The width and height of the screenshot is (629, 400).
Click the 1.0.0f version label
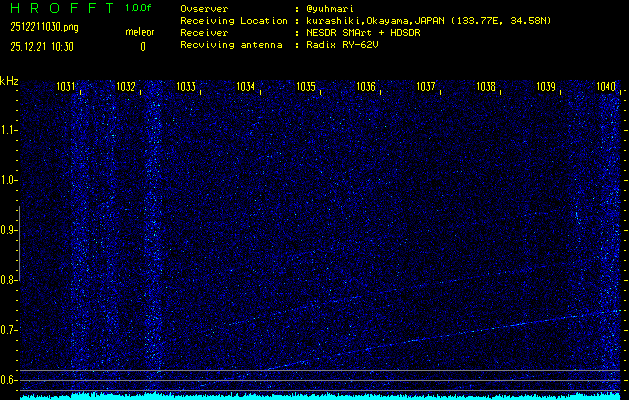[139, 8]
